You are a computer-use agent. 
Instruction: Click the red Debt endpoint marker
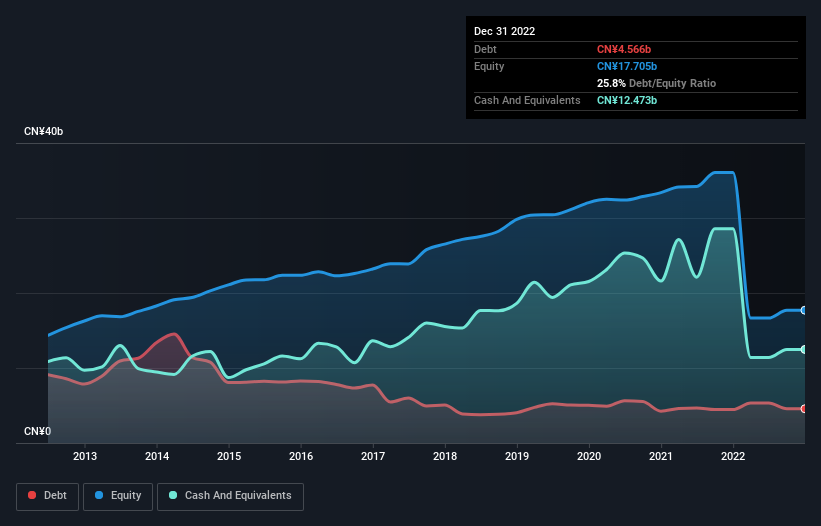coord(804,408)
